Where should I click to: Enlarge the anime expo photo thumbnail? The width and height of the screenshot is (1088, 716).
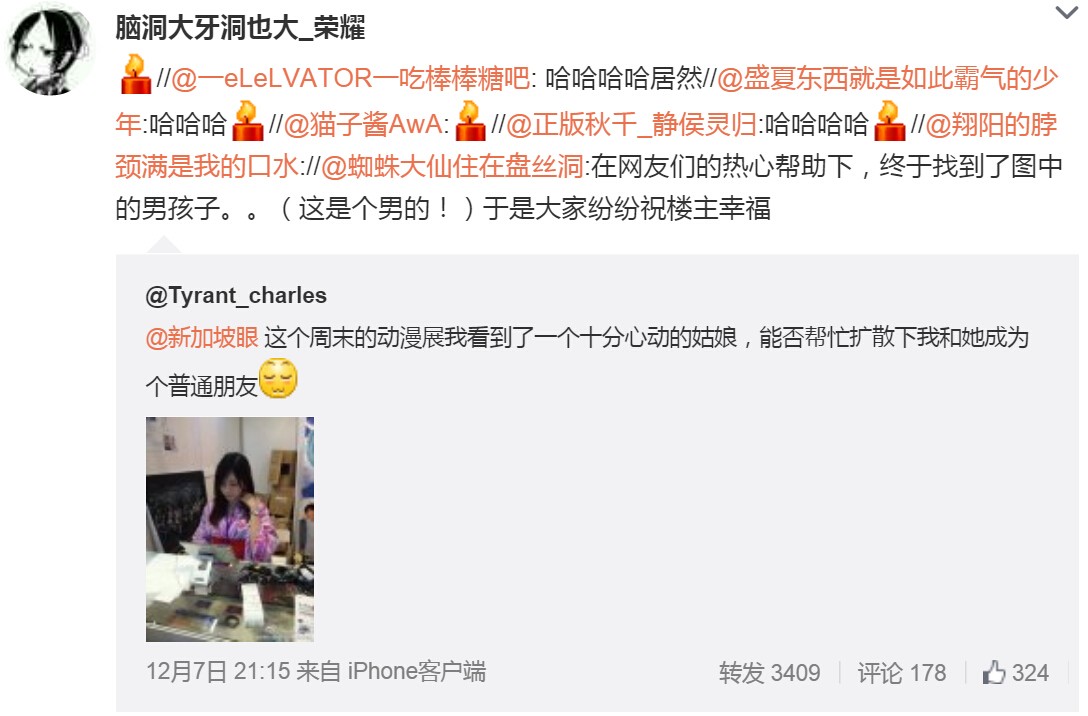[230, 529]
